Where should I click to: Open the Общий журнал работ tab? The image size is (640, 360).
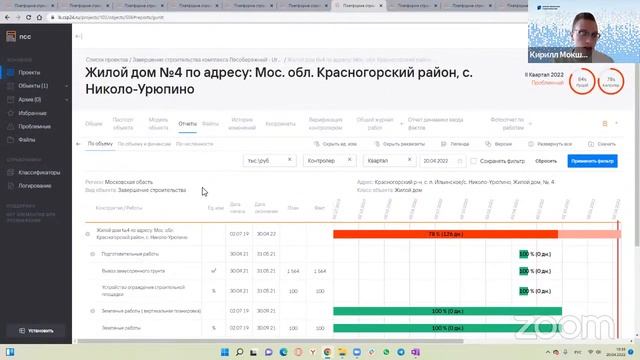pyautogui.click(x=375, y=124)
